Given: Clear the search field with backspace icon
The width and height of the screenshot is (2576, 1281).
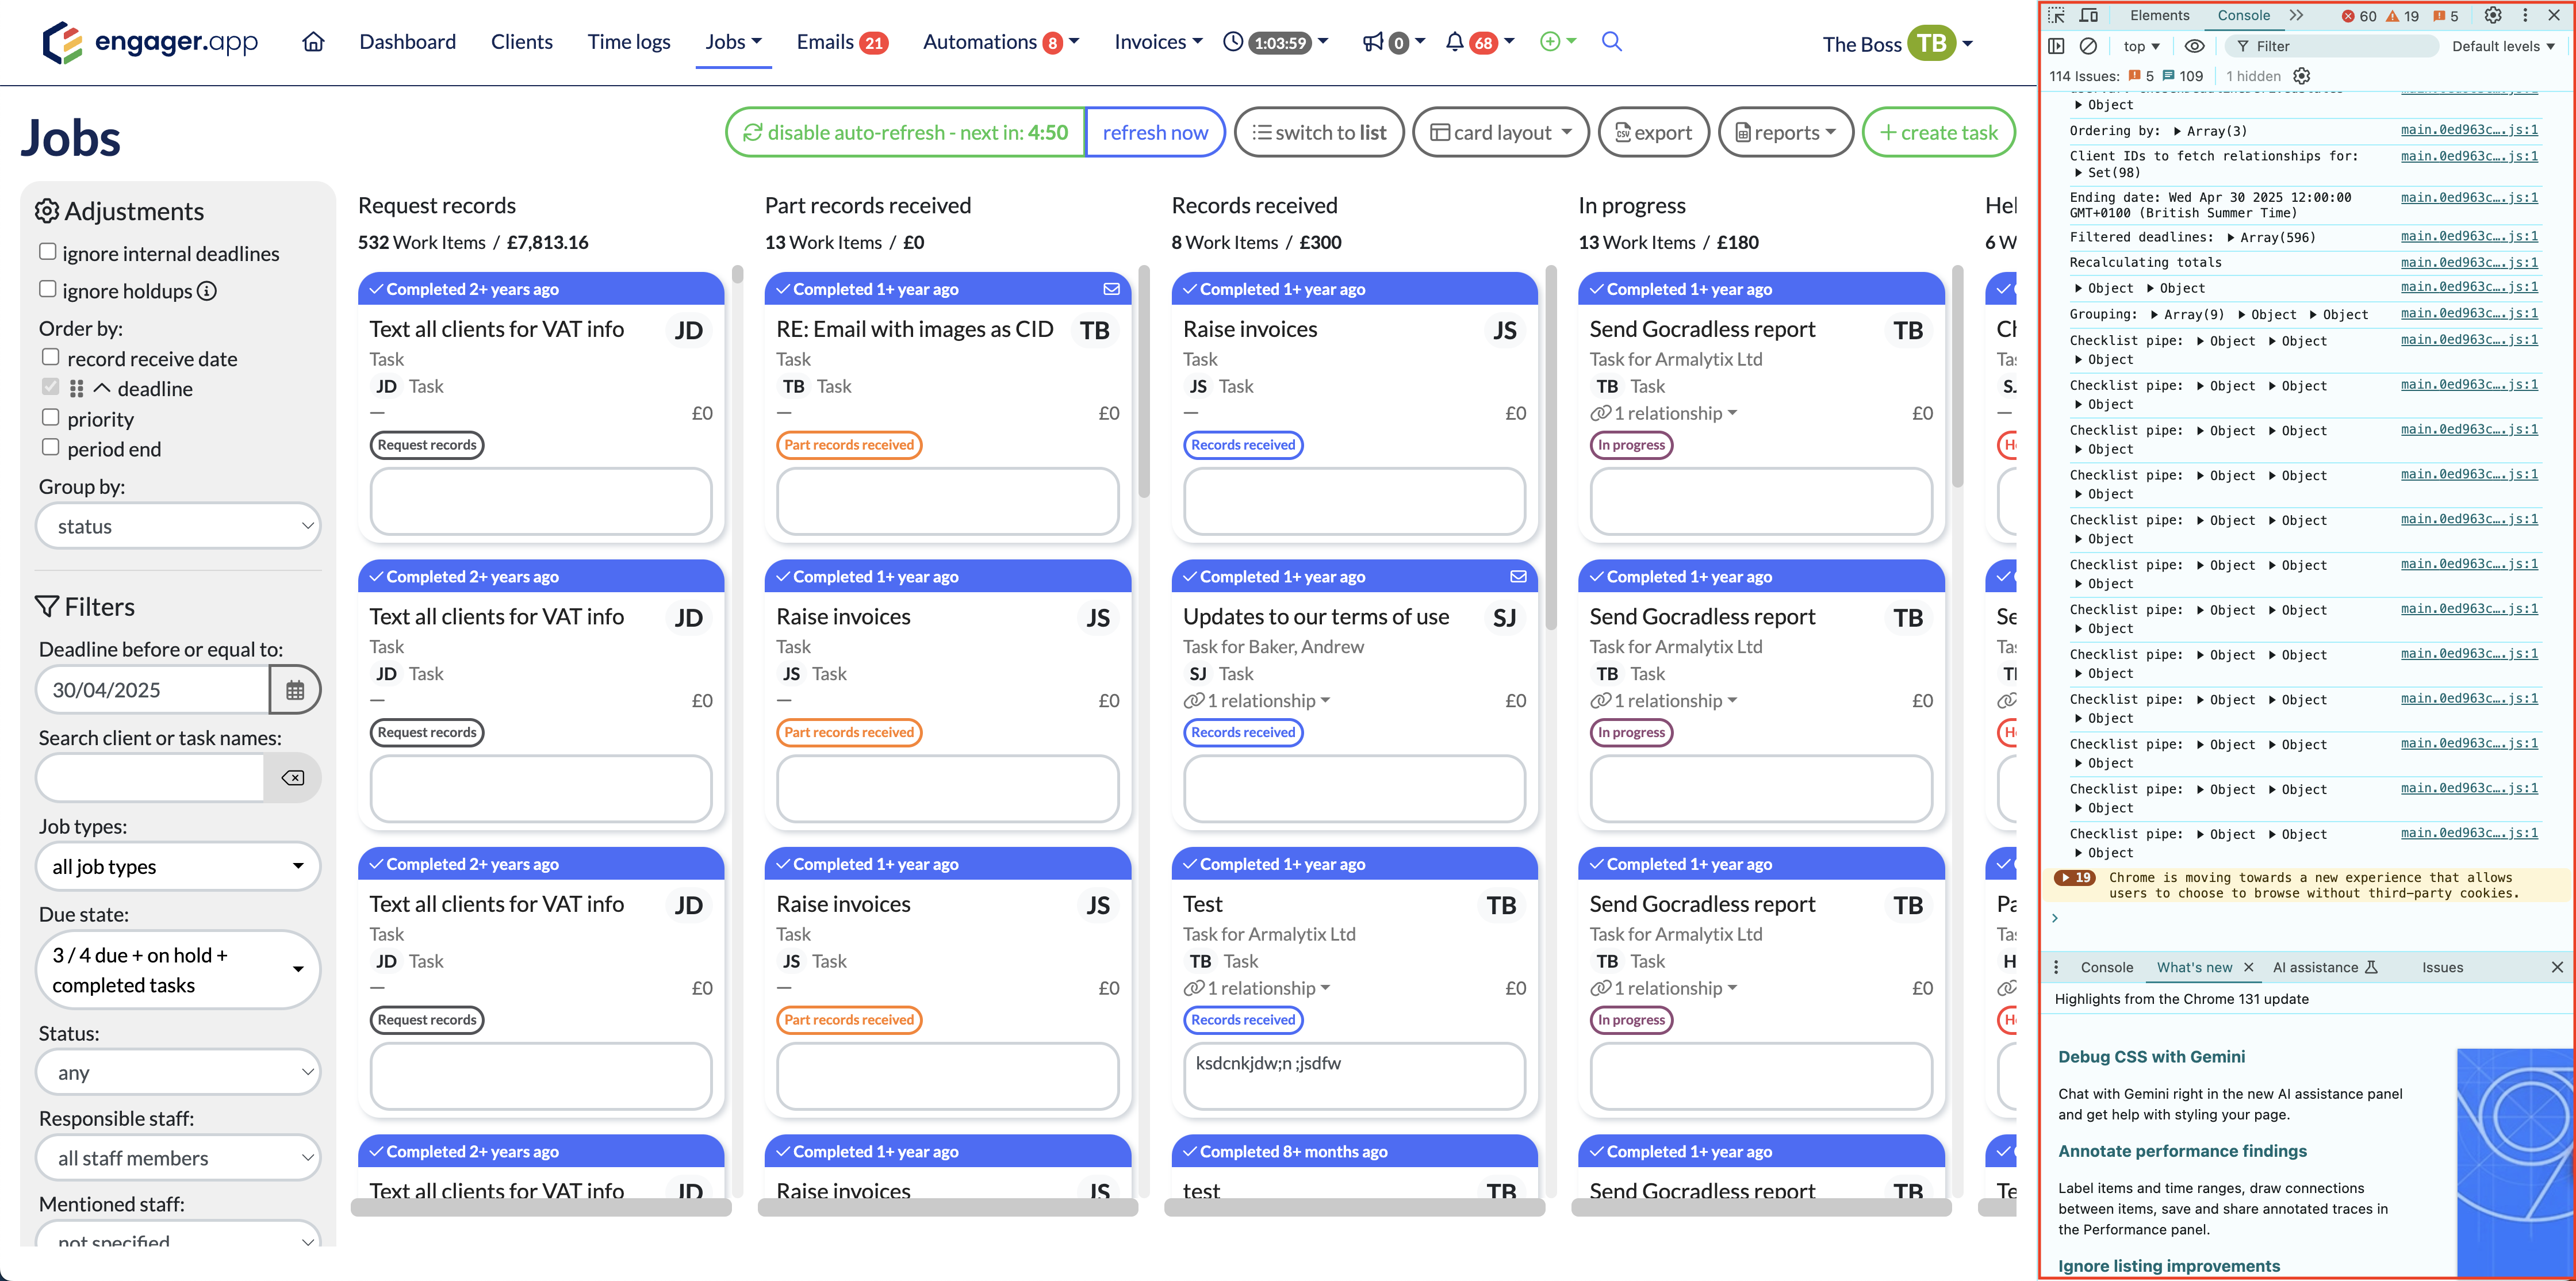Looking at the screenshot, I should pyautogui.click(x=293, y=778).
